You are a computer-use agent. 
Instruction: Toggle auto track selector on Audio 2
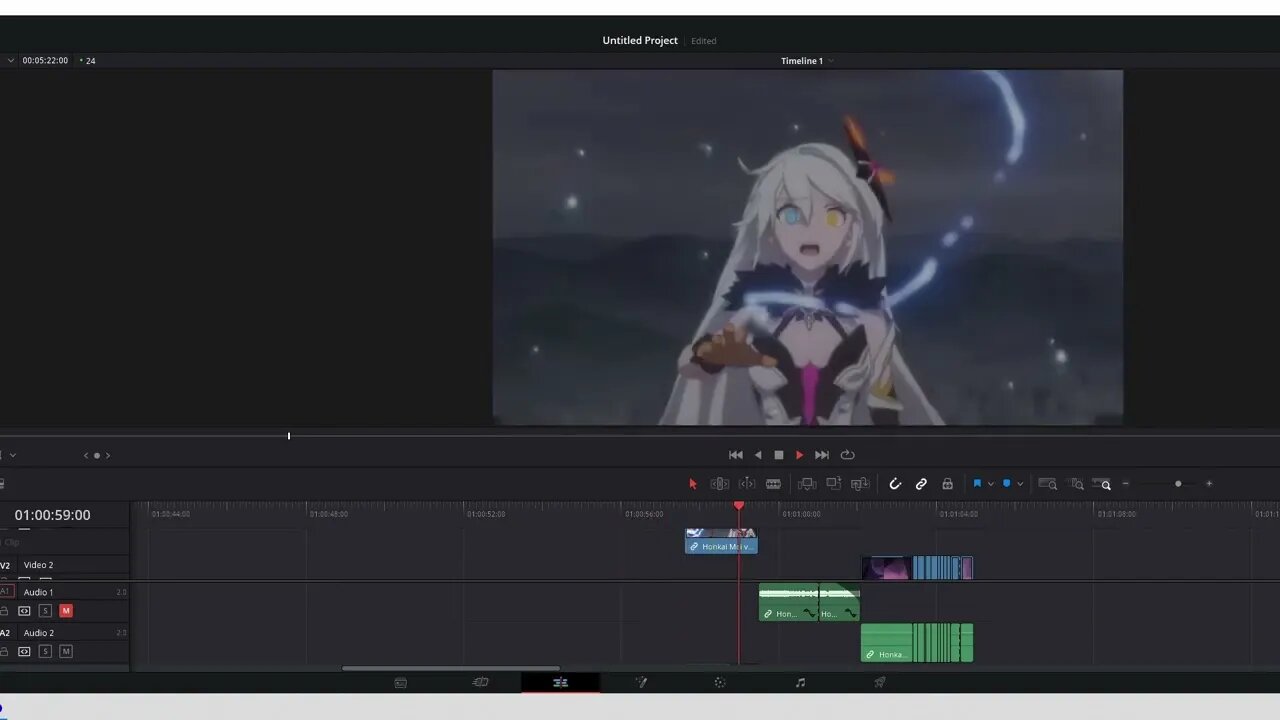pyautogui.click(x=24, y=652)
